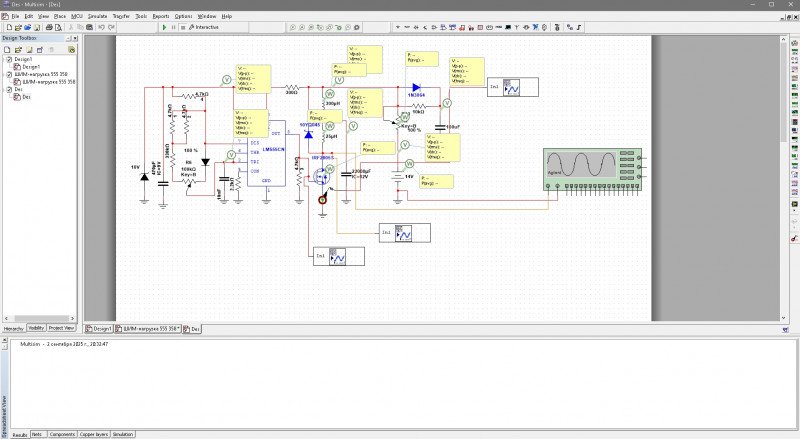Screen dimensions: 800x439
Task: Toggle checkbox for ШИМ-нагрузка 555 358 design
Action: [10, 74]
